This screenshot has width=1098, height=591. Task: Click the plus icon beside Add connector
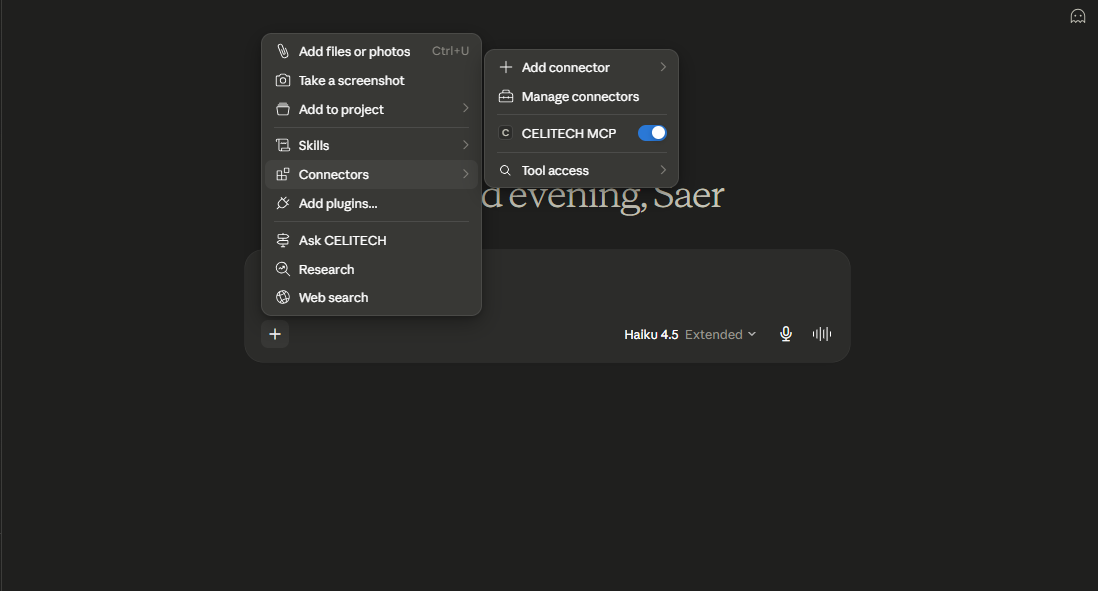point(506,67)
